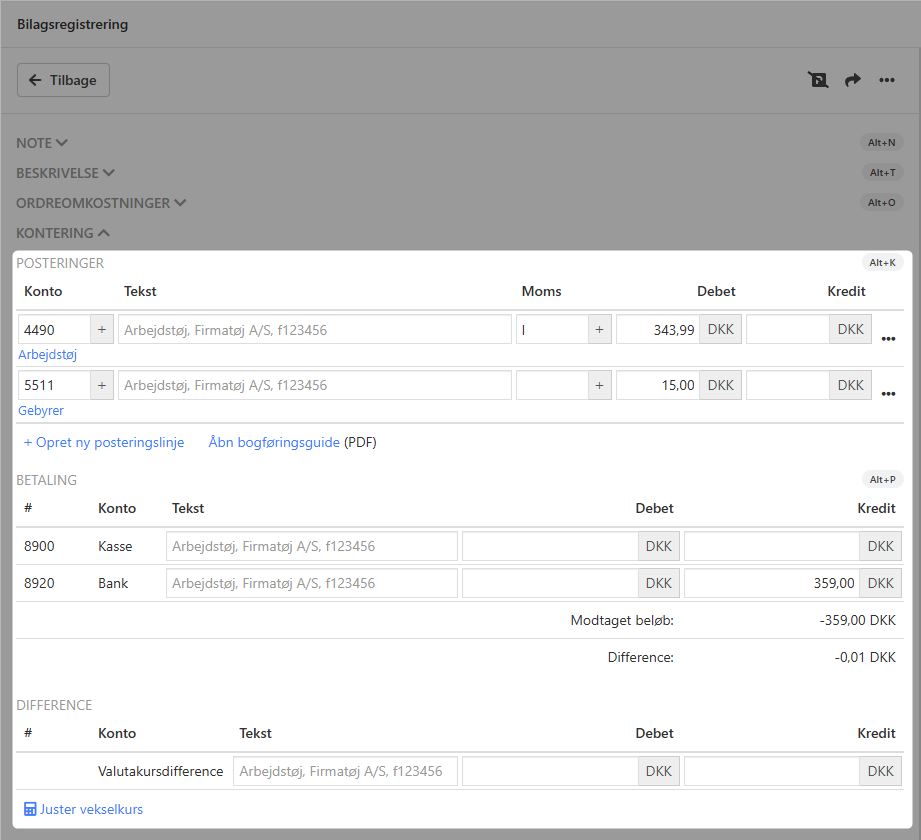Open three-dot menu for the Gebyrer posting line
Viewport: 921px width, 840px height.
click(888, 394)
